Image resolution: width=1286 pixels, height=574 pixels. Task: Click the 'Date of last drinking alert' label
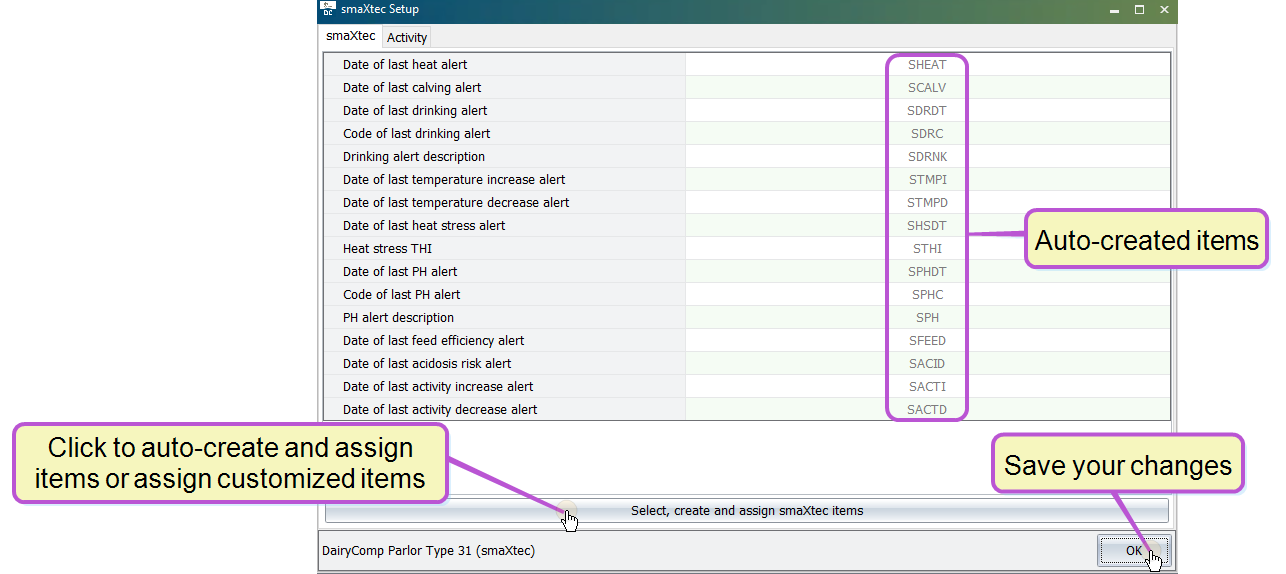[x=415, y=110]
